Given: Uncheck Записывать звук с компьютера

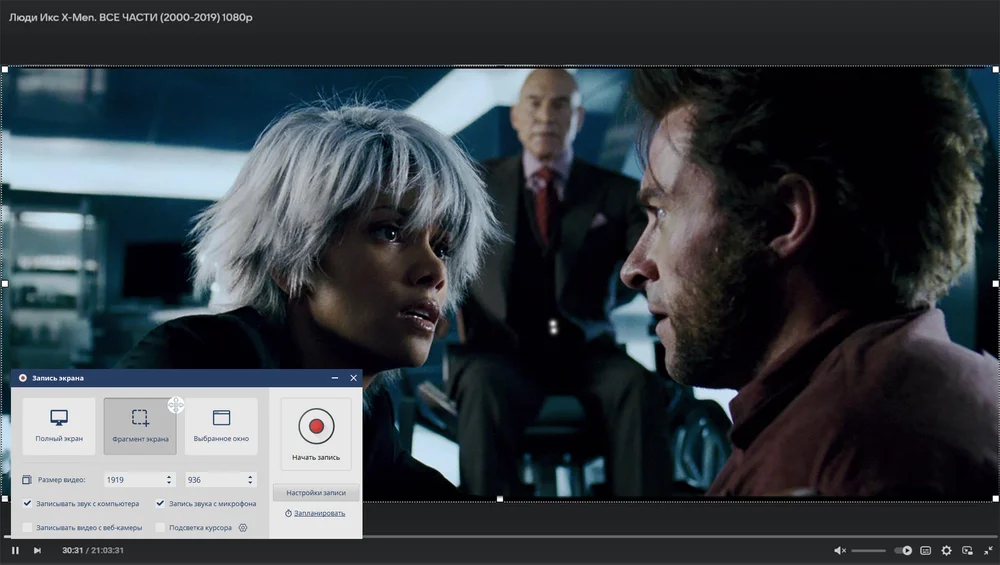Looking at the screenshot, I should click(28, 503).
